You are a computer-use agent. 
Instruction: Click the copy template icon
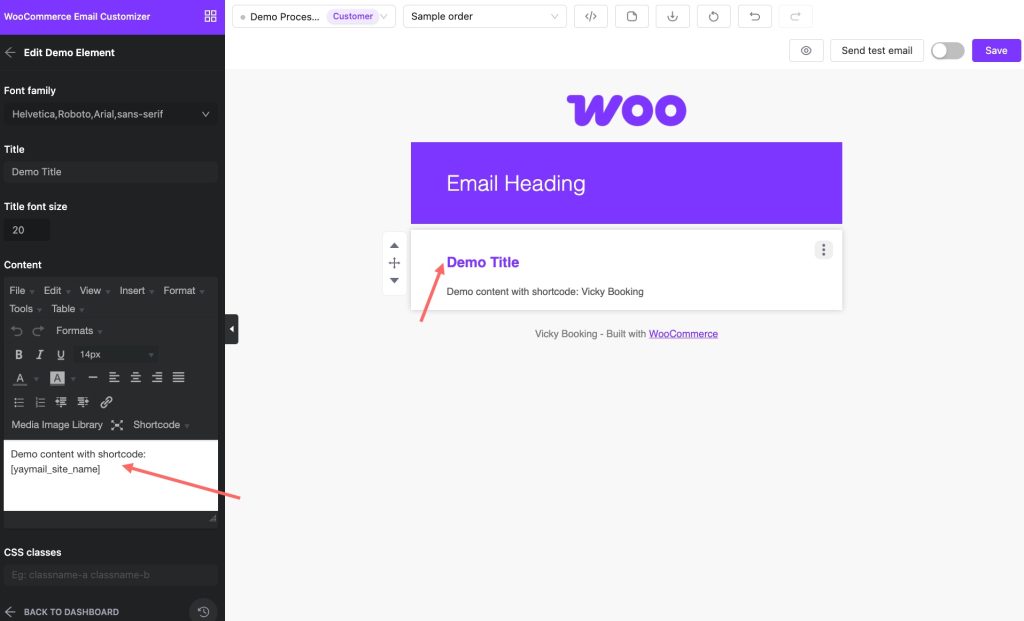point(632,16)
